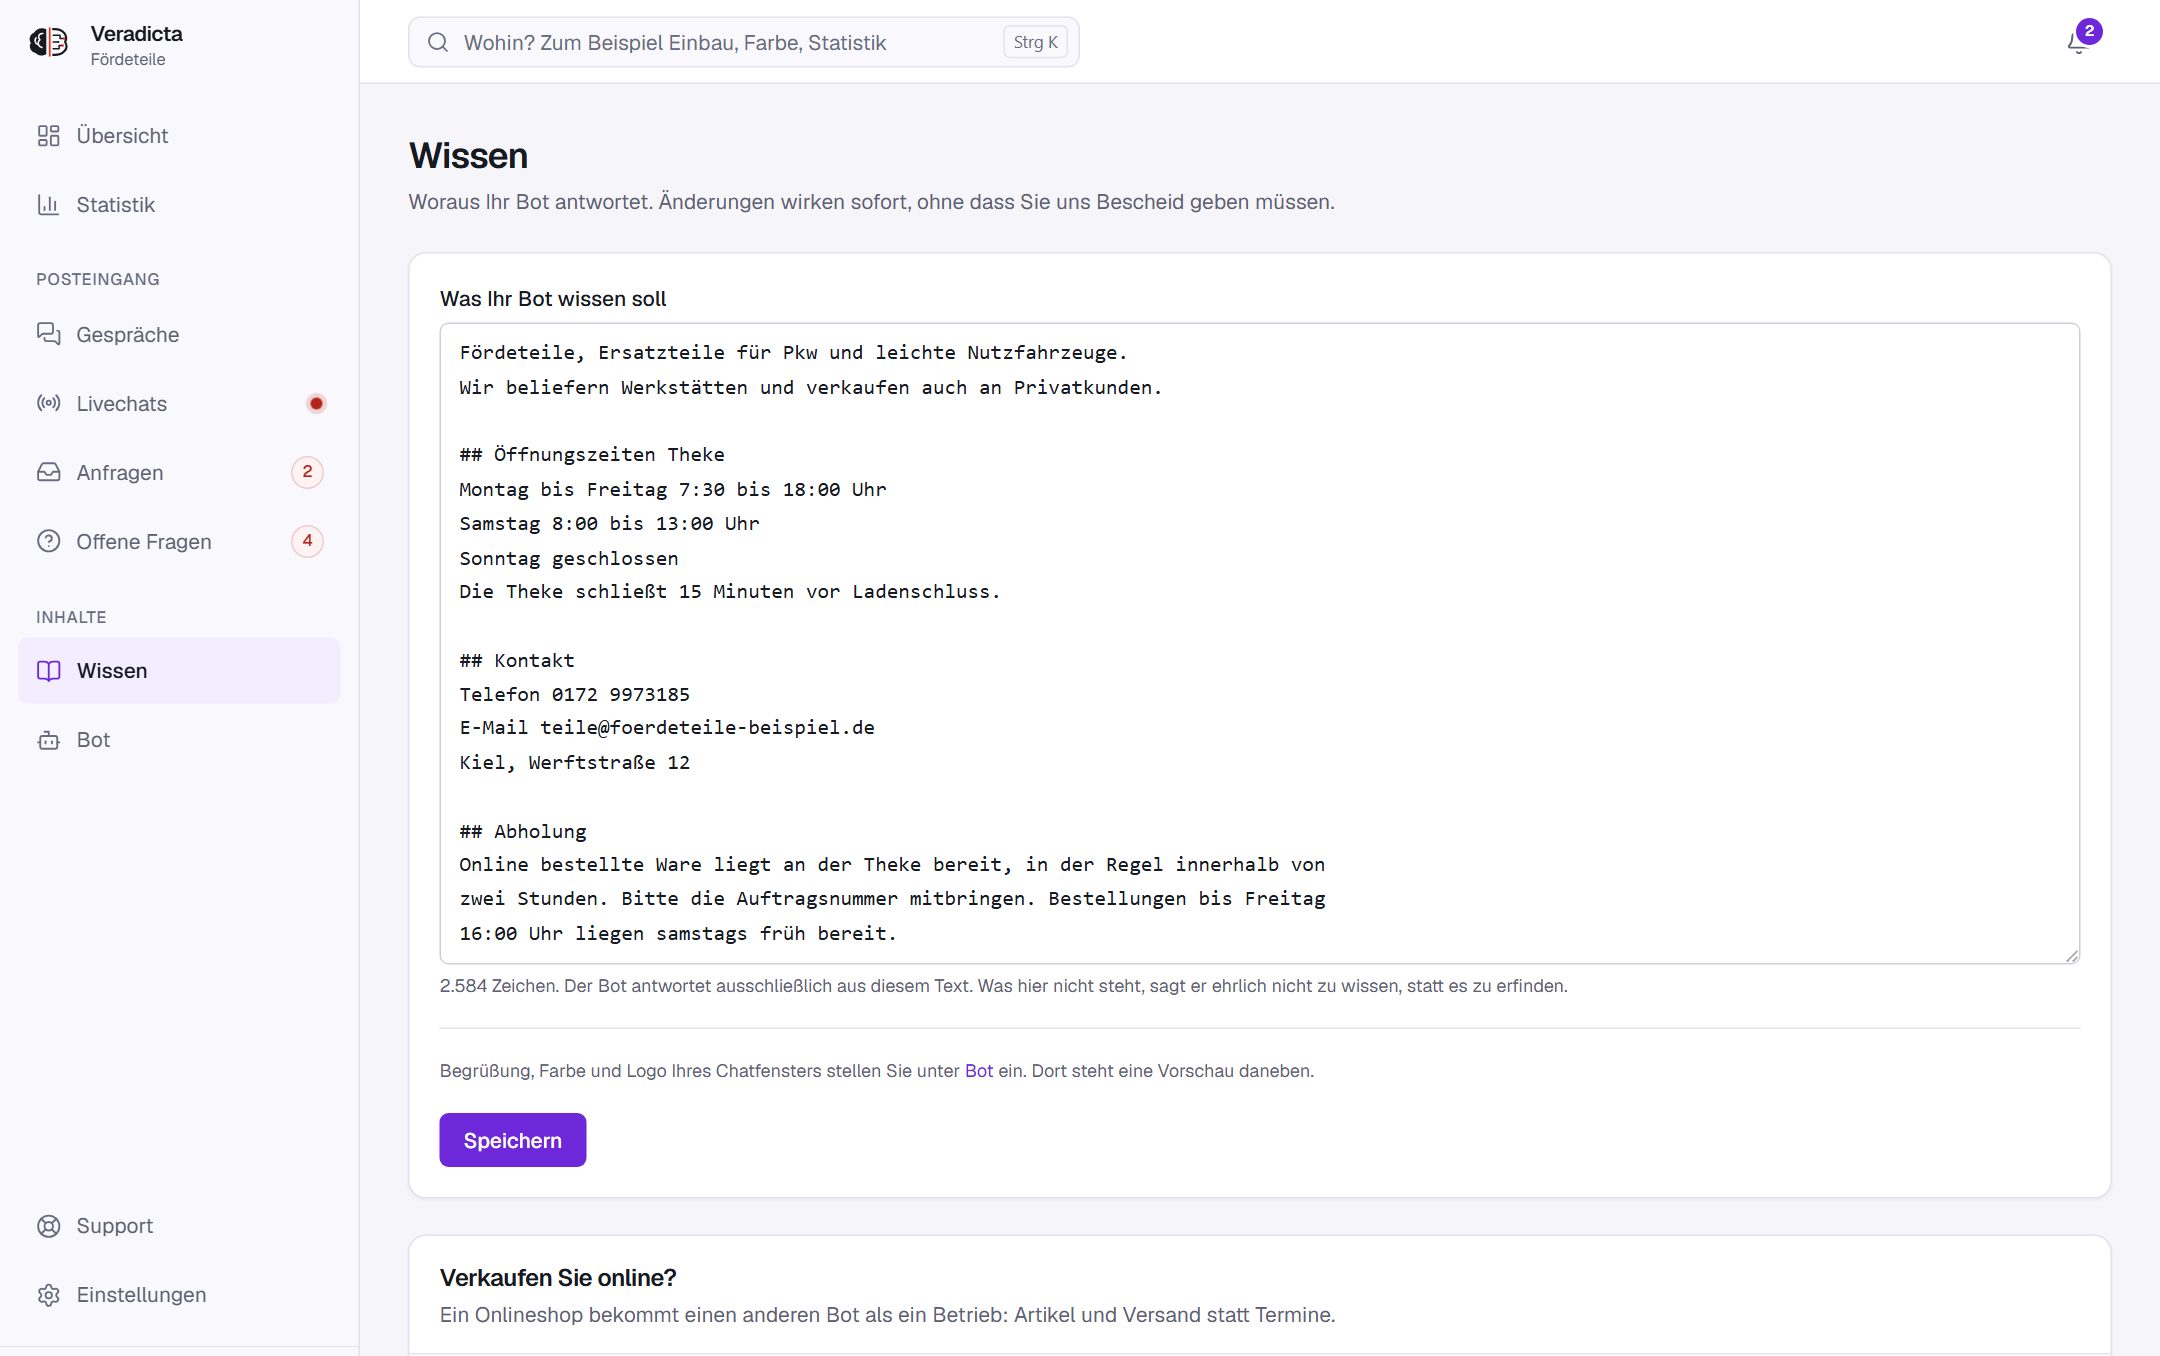Viewport: 2160px width, 1356px height.
Task: Click the 'Telefon 0172 9973185' line
Action: pos(575,694)
